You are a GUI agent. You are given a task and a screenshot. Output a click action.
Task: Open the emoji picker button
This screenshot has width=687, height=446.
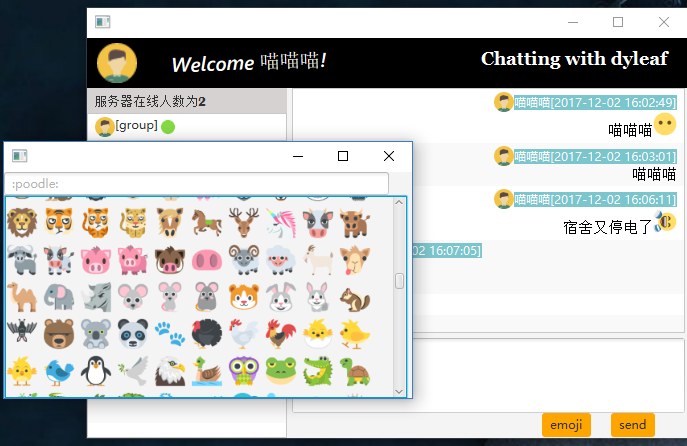(x=566, y=425)
